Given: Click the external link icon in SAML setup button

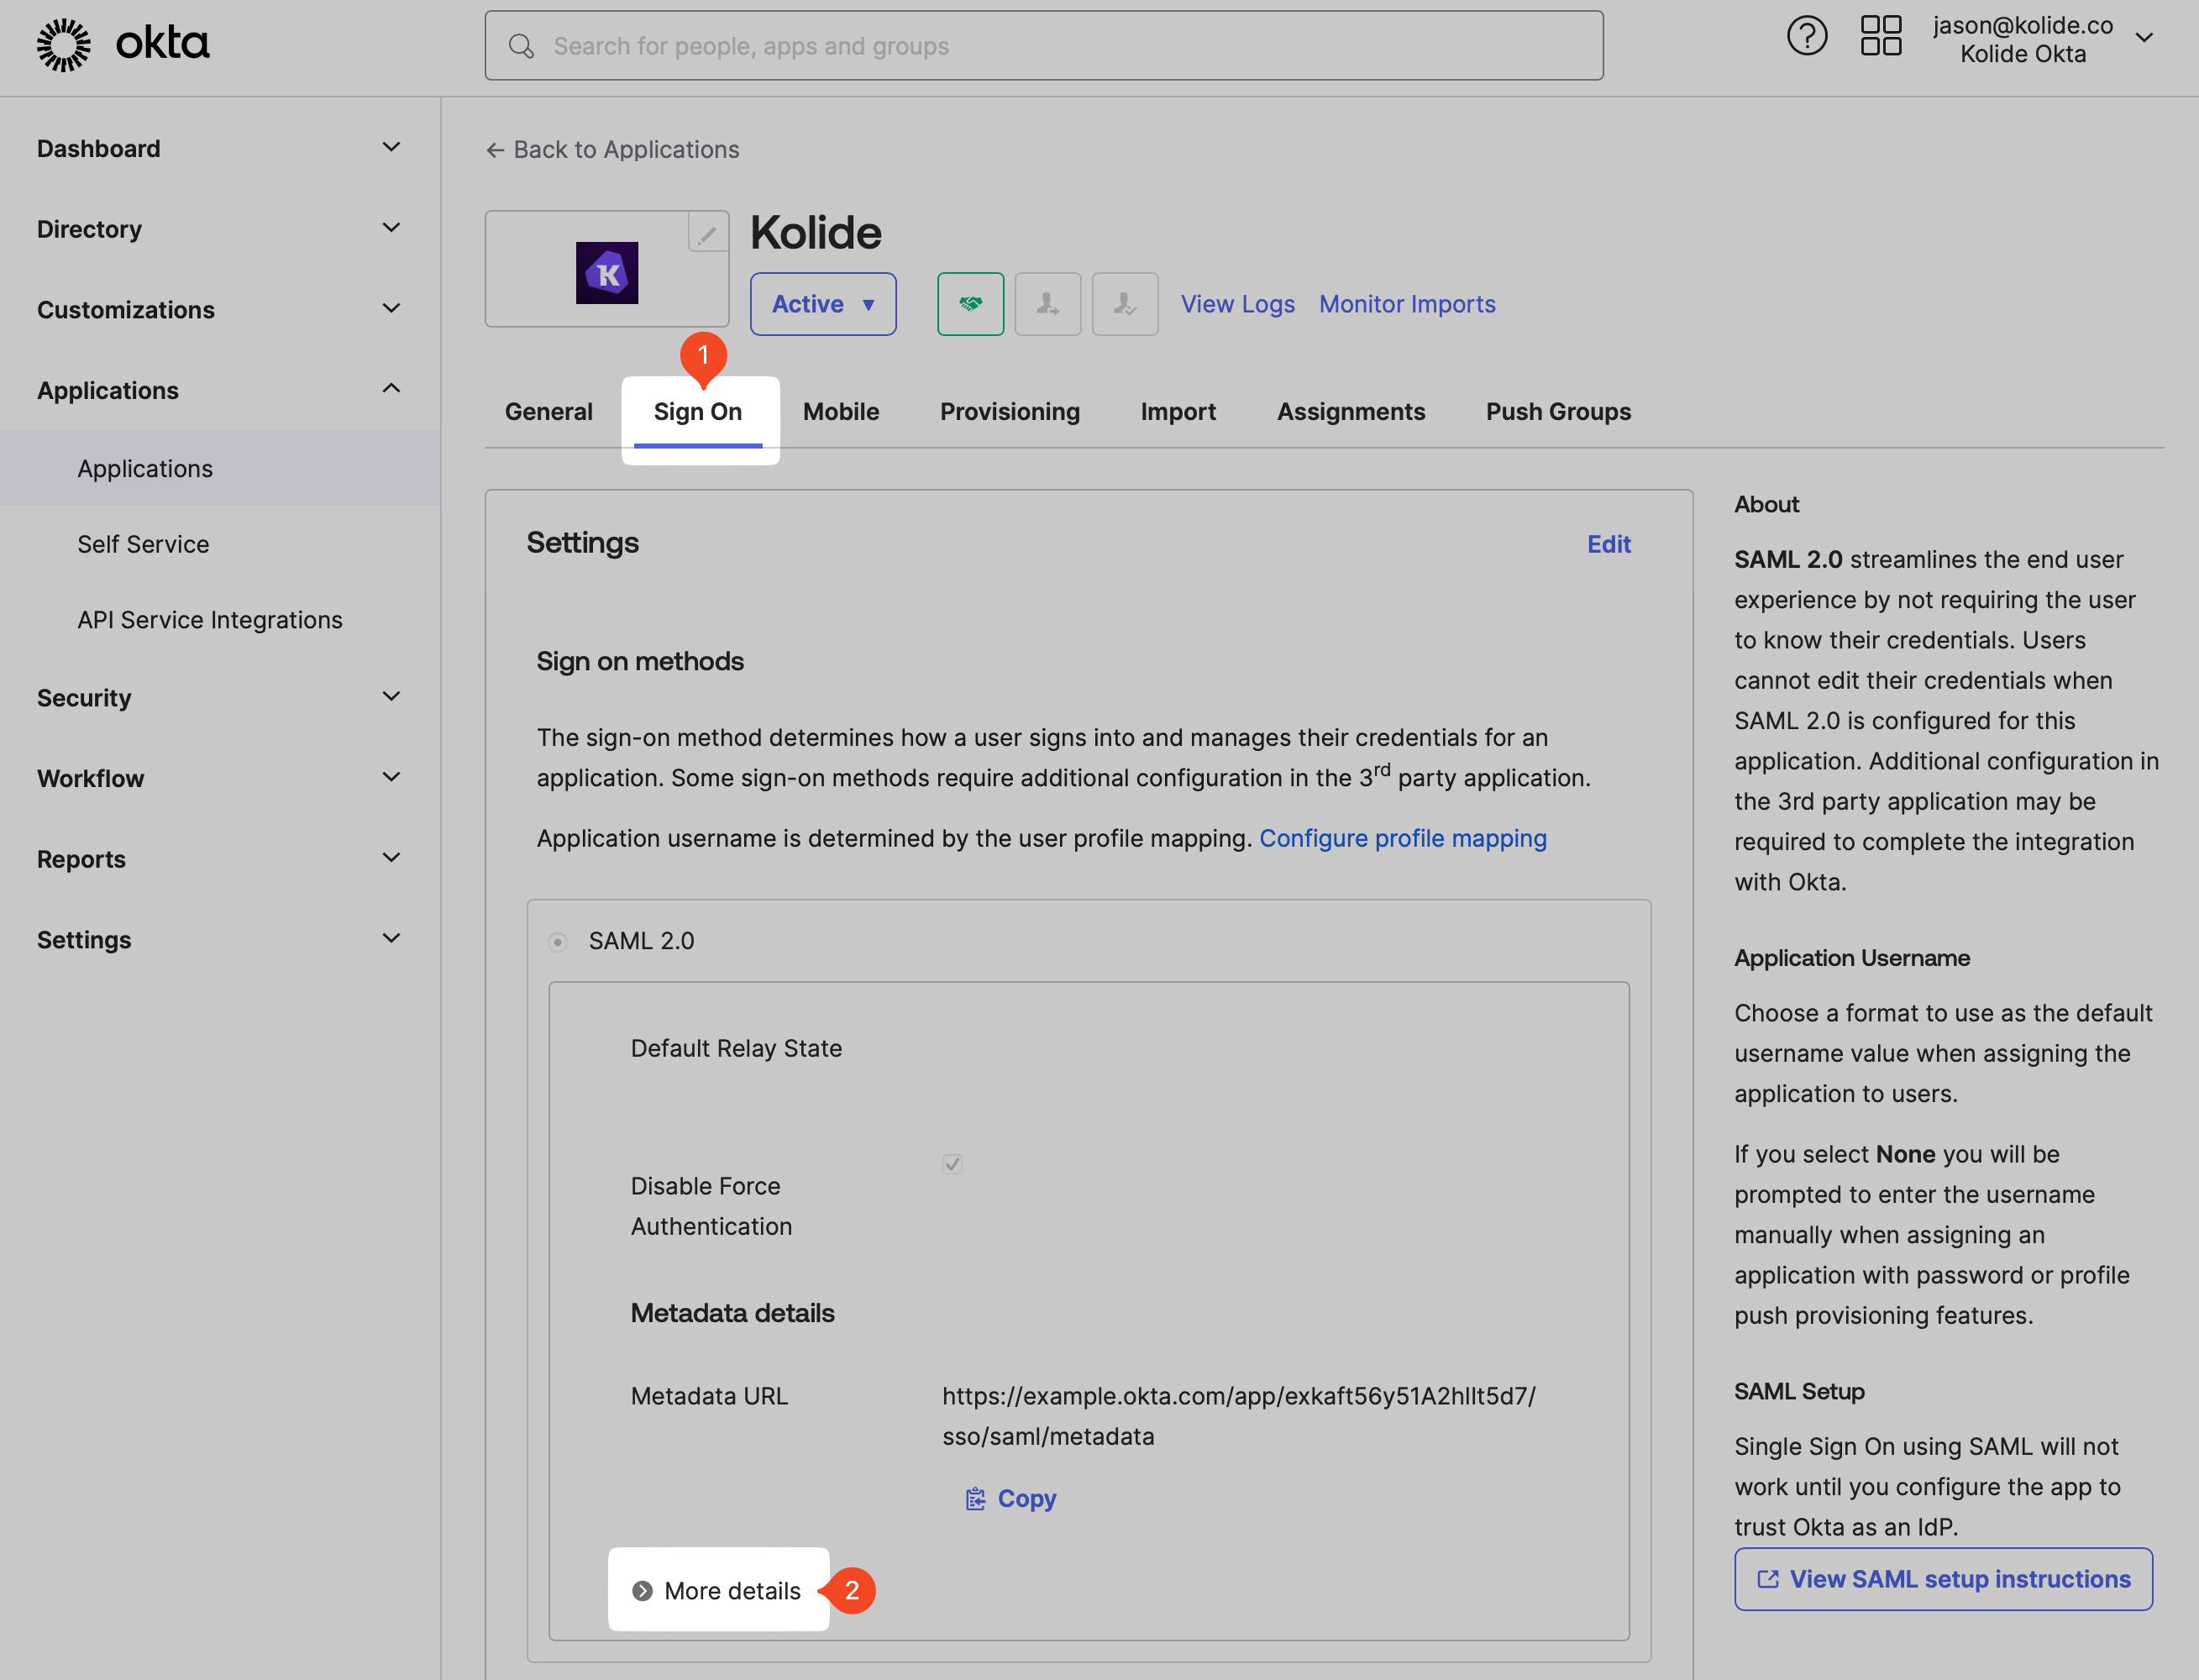Looking at the screenshot, I should (x=1768, y=1579).
